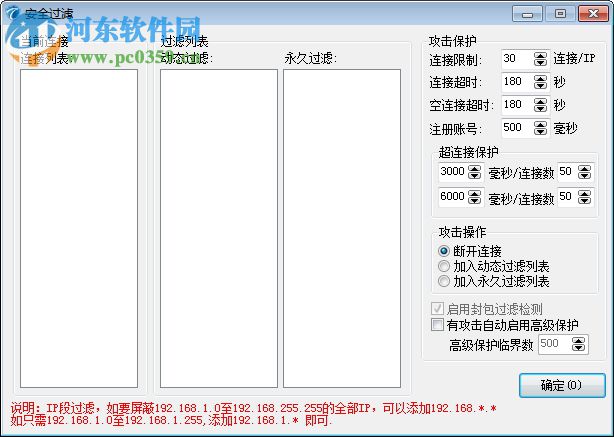Click inside the 连接列表 list box

(79, 229)
